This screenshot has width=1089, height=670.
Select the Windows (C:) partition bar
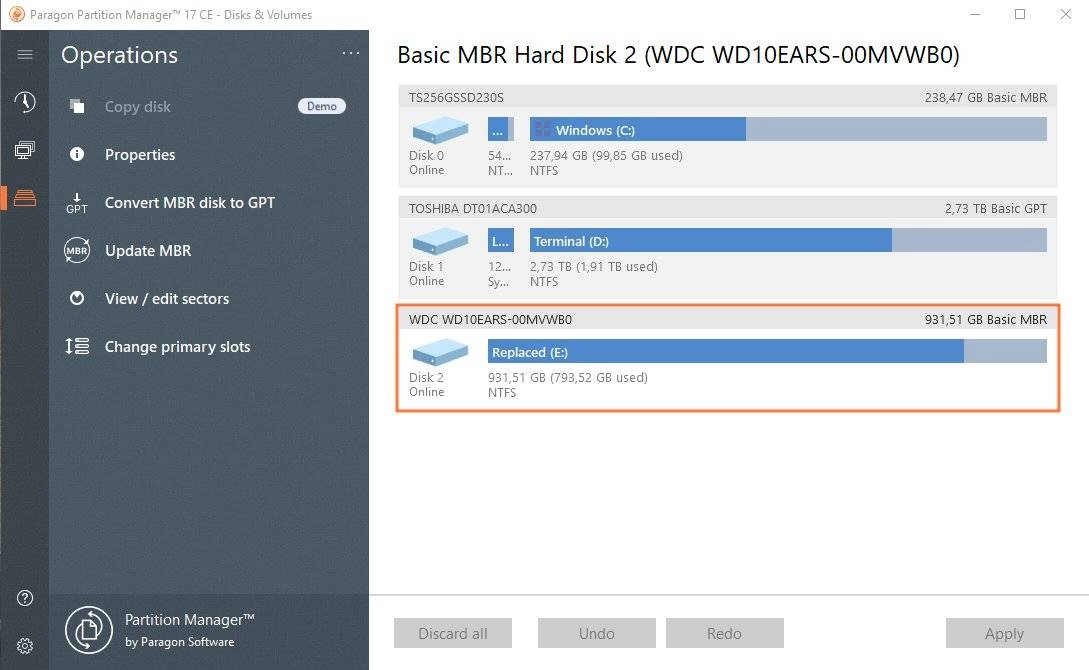pyautogui.click(x=788, y=130)
